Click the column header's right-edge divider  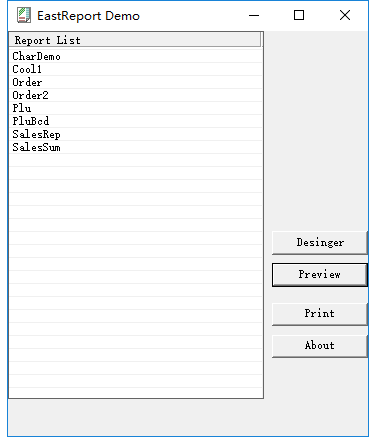click(261, 40)
